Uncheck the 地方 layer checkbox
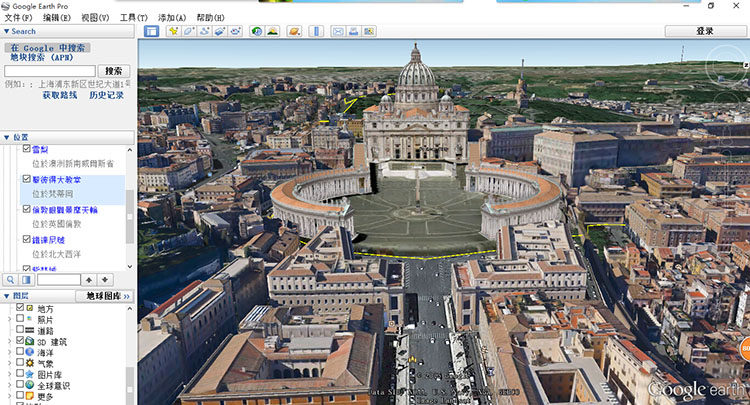Screen dimensions: 750x405 (x=20, y=307)
